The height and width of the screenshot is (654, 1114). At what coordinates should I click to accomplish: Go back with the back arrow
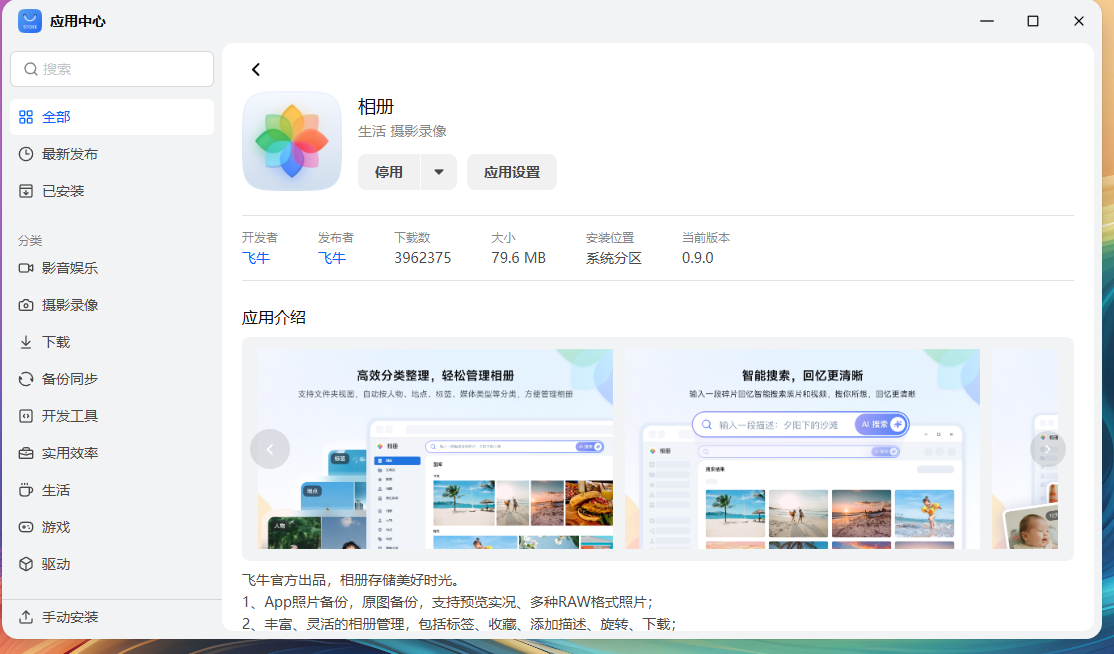(256, 69)
